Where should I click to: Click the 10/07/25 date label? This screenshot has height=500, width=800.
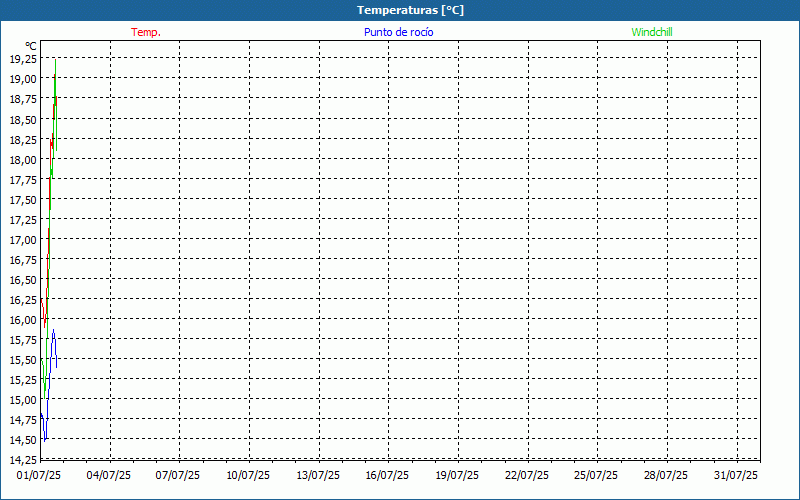tap(248, 476)
